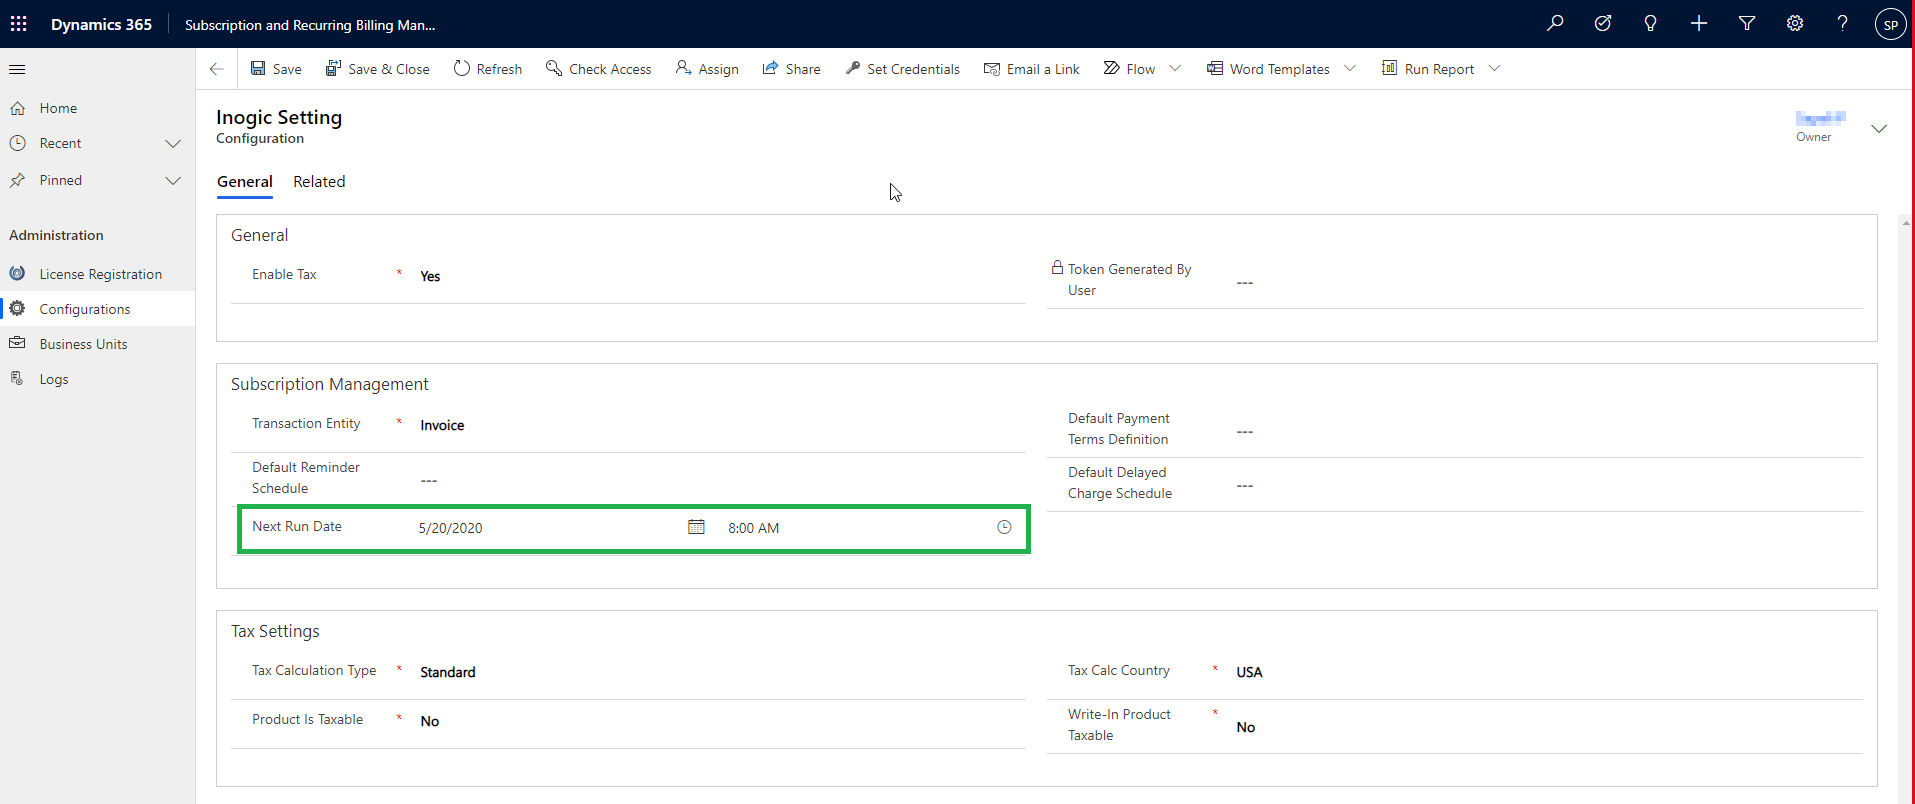Open the task flow checkmark icon
Screen dimensions: 1915x804
click(1603, 23)
